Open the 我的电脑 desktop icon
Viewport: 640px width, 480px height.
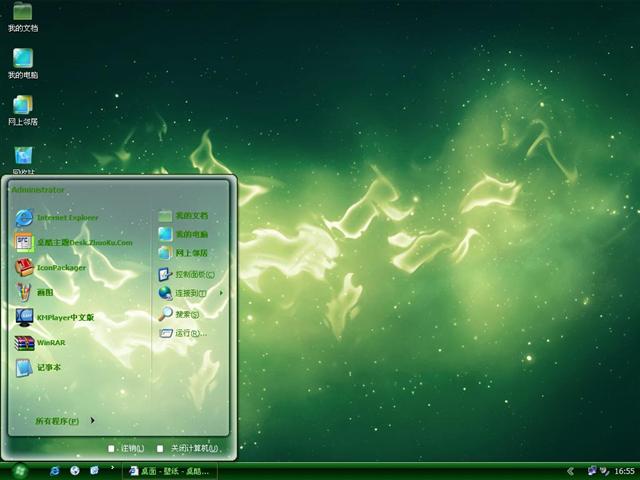coord(23,64)
